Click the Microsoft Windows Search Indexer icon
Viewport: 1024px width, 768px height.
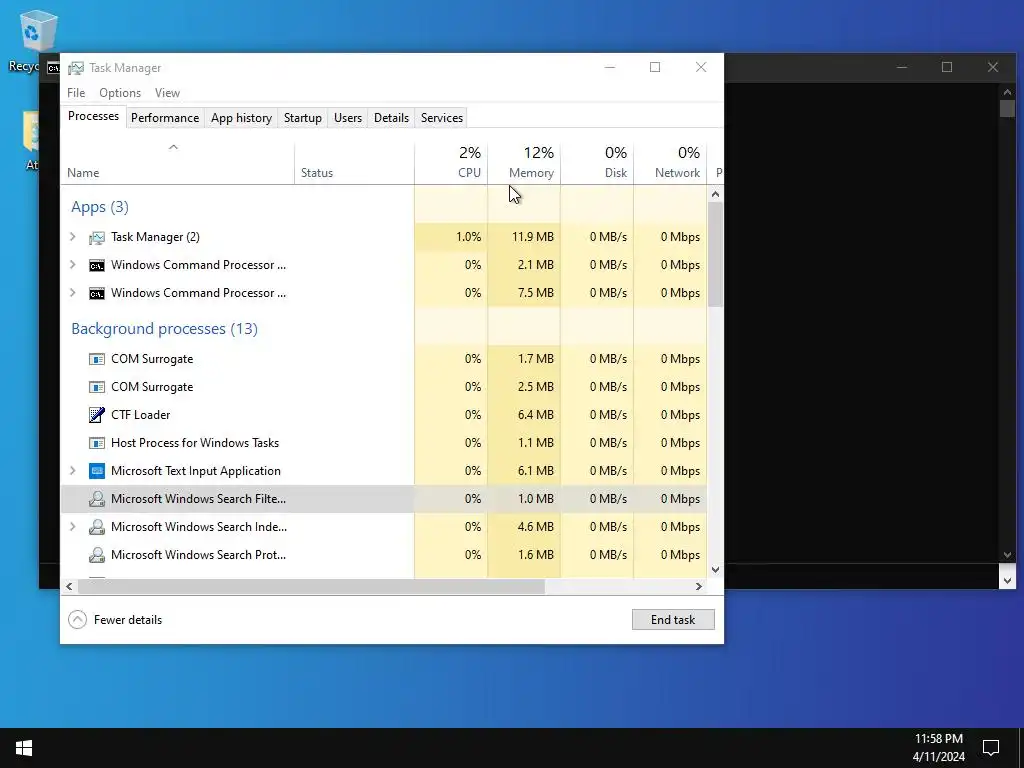point(97,527)
